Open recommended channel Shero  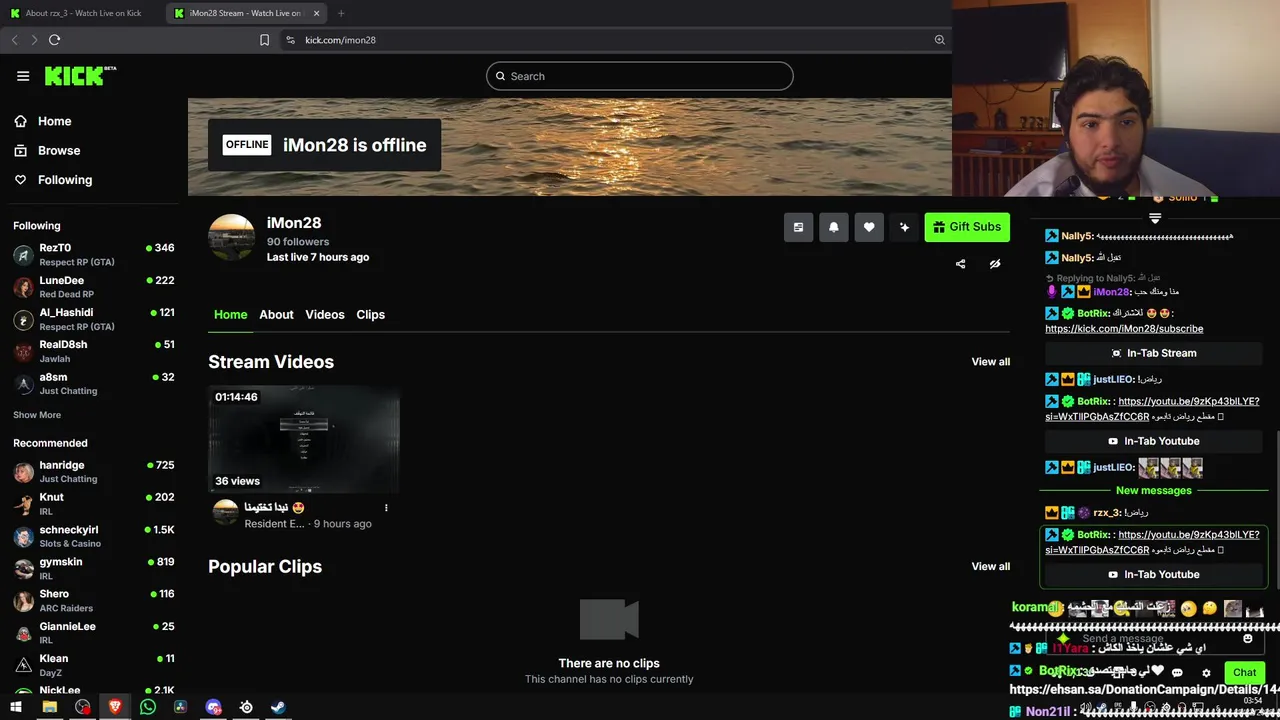point(93,600)
